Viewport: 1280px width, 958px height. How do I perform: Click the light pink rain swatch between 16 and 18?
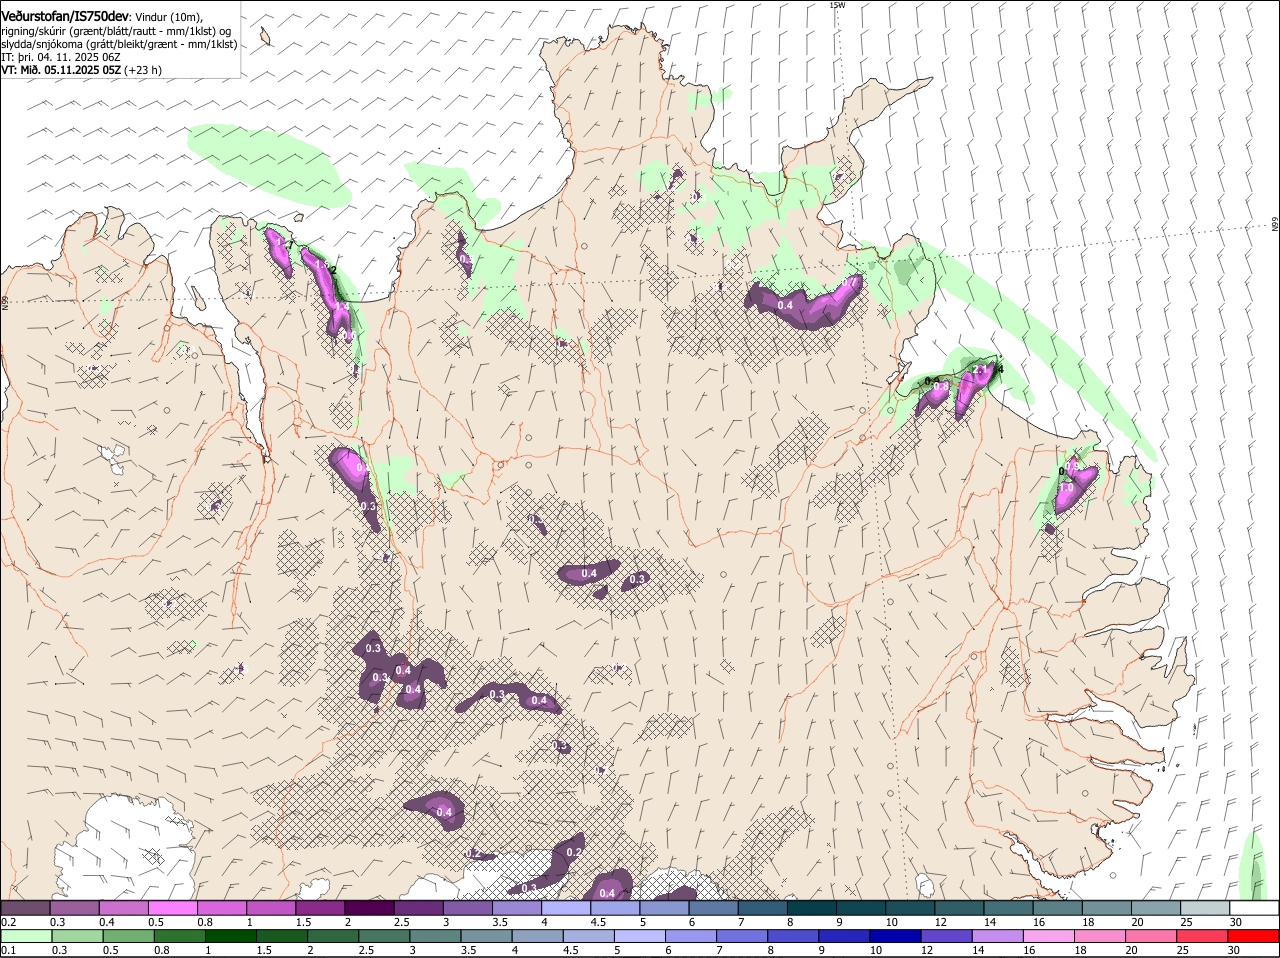tap(1050, 936)
